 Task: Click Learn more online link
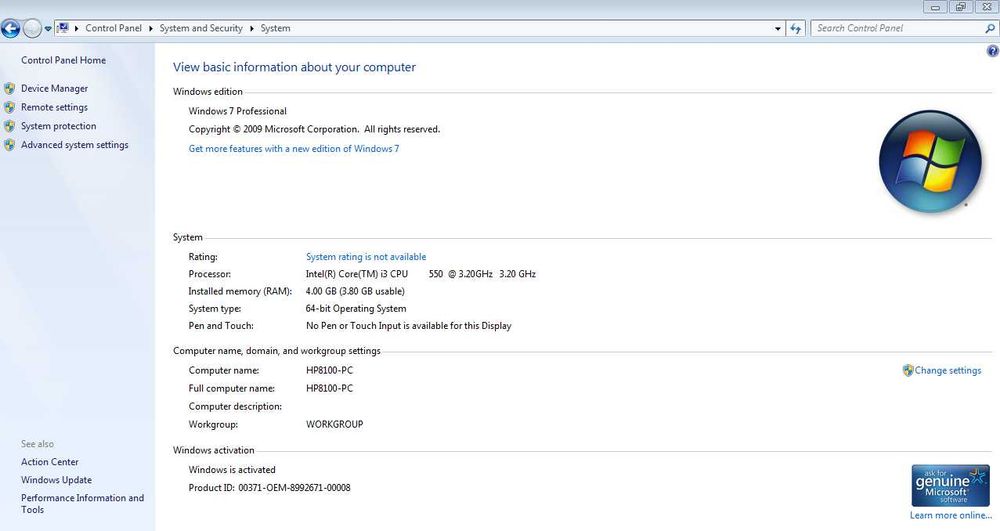951,515
